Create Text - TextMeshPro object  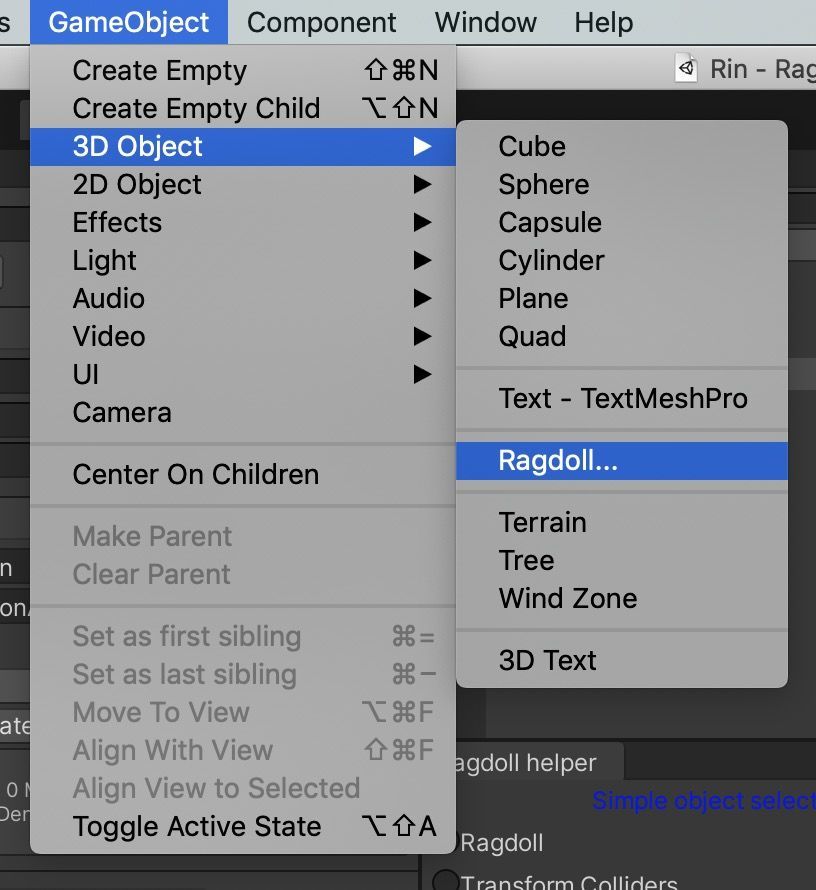pyautogui.click(x=622, y=398)
